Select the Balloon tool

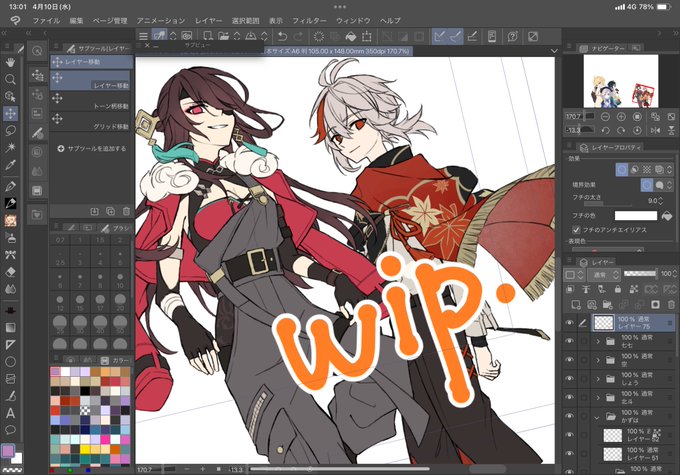click(x=10, y=430)
